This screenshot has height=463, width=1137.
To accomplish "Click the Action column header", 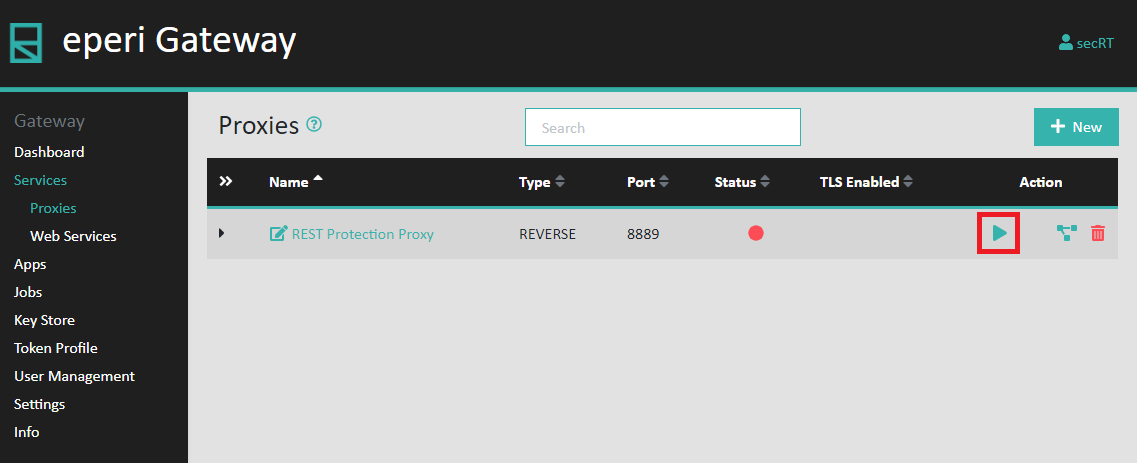I will point(1041,183).
